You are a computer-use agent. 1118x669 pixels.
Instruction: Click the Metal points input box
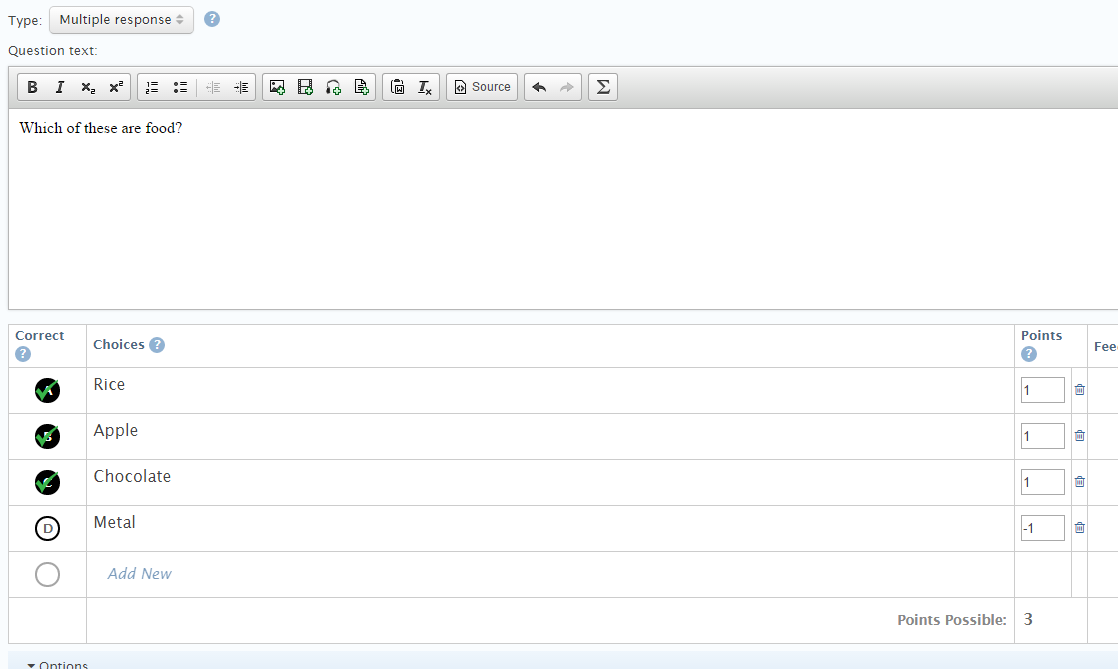click(1042, 528)
